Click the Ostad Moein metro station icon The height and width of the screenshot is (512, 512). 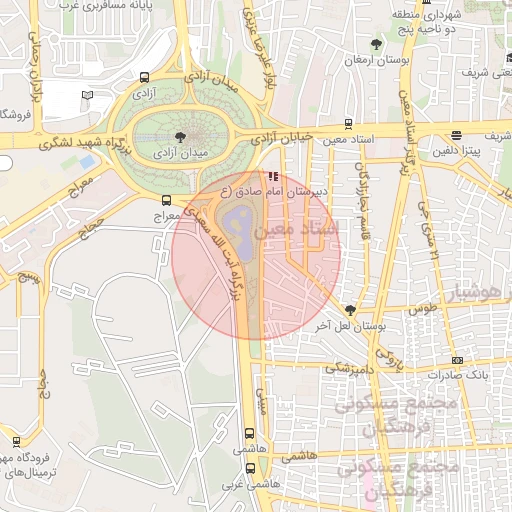coord(348,124)
